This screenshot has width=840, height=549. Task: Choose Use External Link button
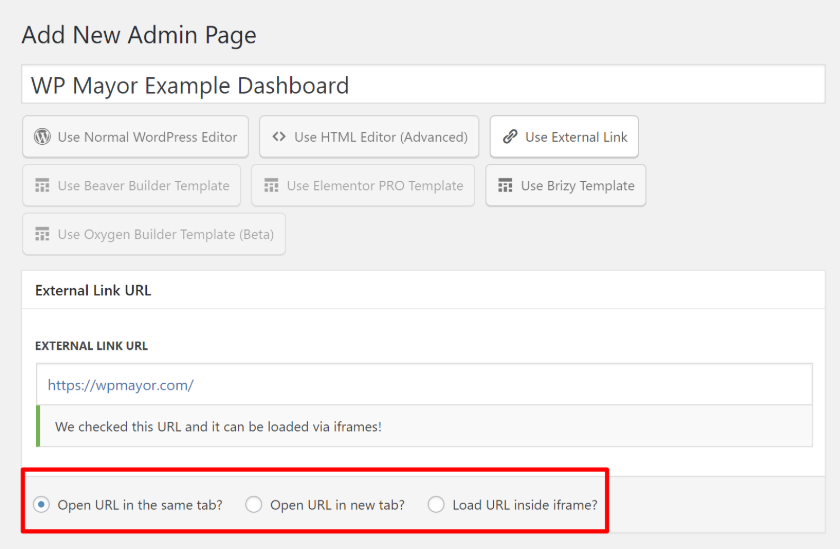pos(564,137)
